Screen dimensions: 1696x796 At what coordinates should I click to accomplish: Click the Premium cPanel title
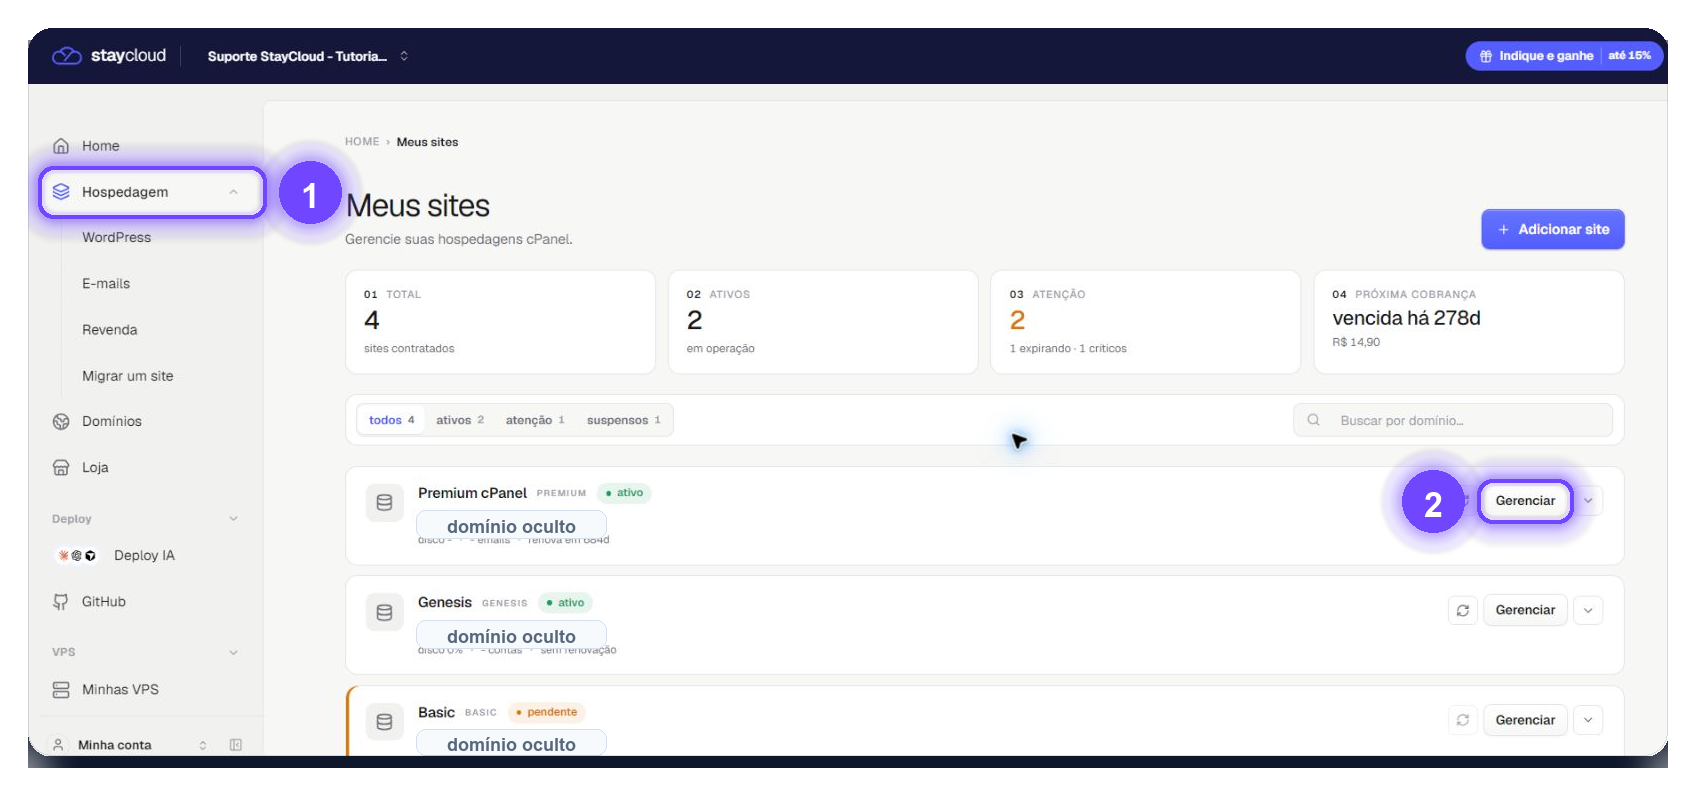click(x=472, y=493)
